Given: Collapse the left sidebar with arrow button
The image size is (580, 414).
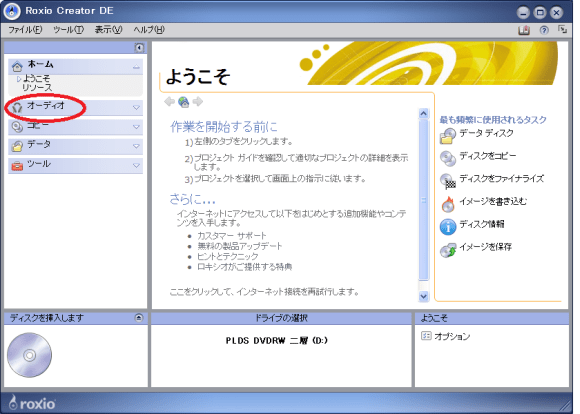Looking at the screenshot, I should (x=139, y=47).
